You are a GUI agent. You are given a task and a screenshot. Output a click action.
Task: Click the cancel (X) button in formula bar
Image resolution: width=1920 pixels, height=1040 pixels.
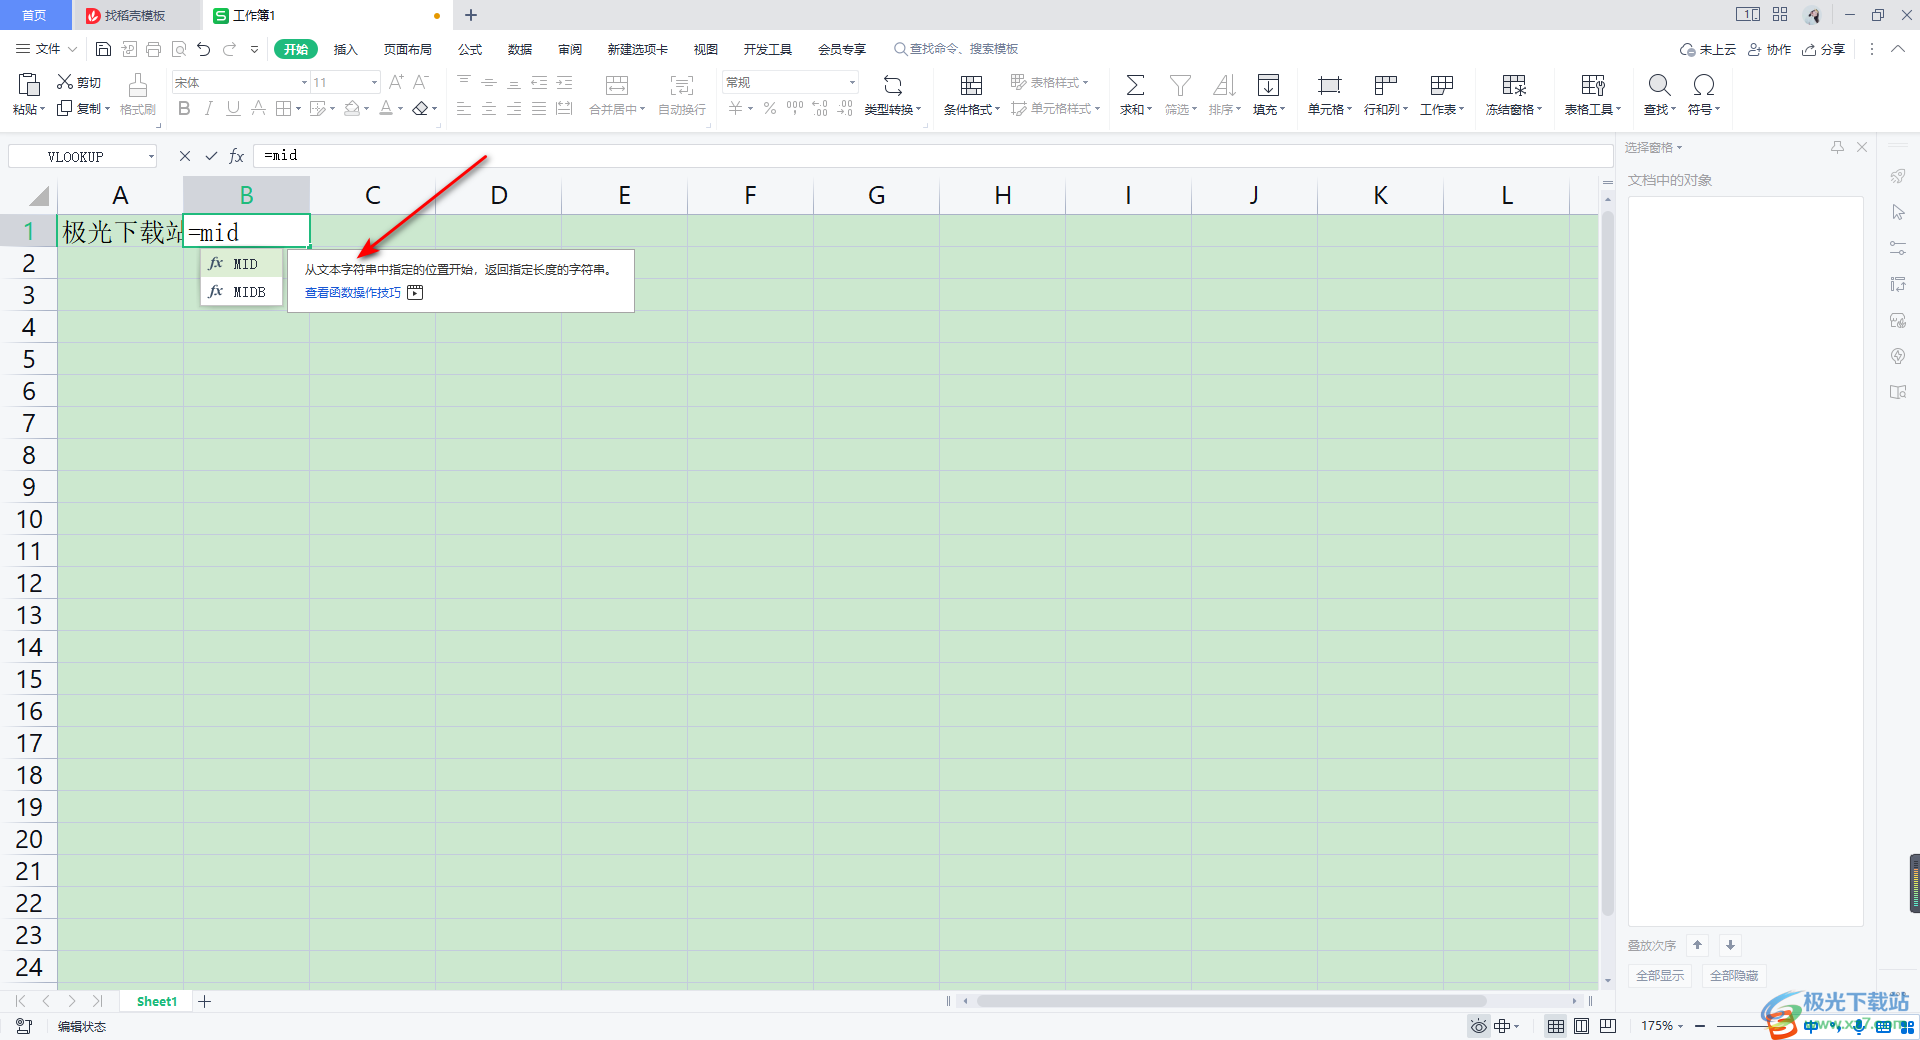pos(185,156)
